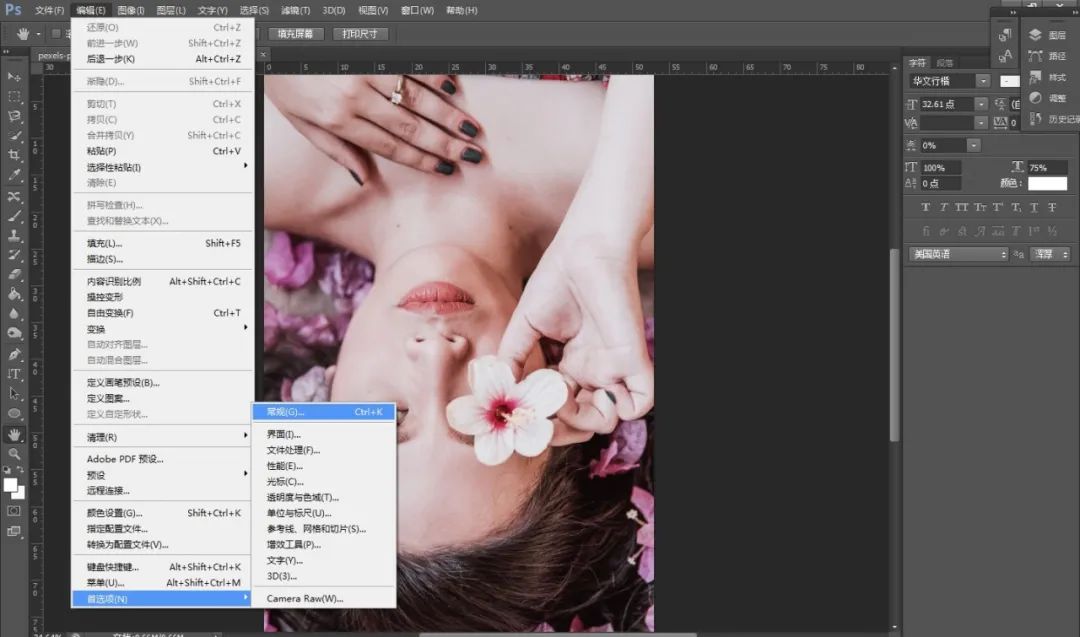Viewport: 1080px width, 637px height.
Task: Open the text color swatch
Action: (x=1048, y=183)
